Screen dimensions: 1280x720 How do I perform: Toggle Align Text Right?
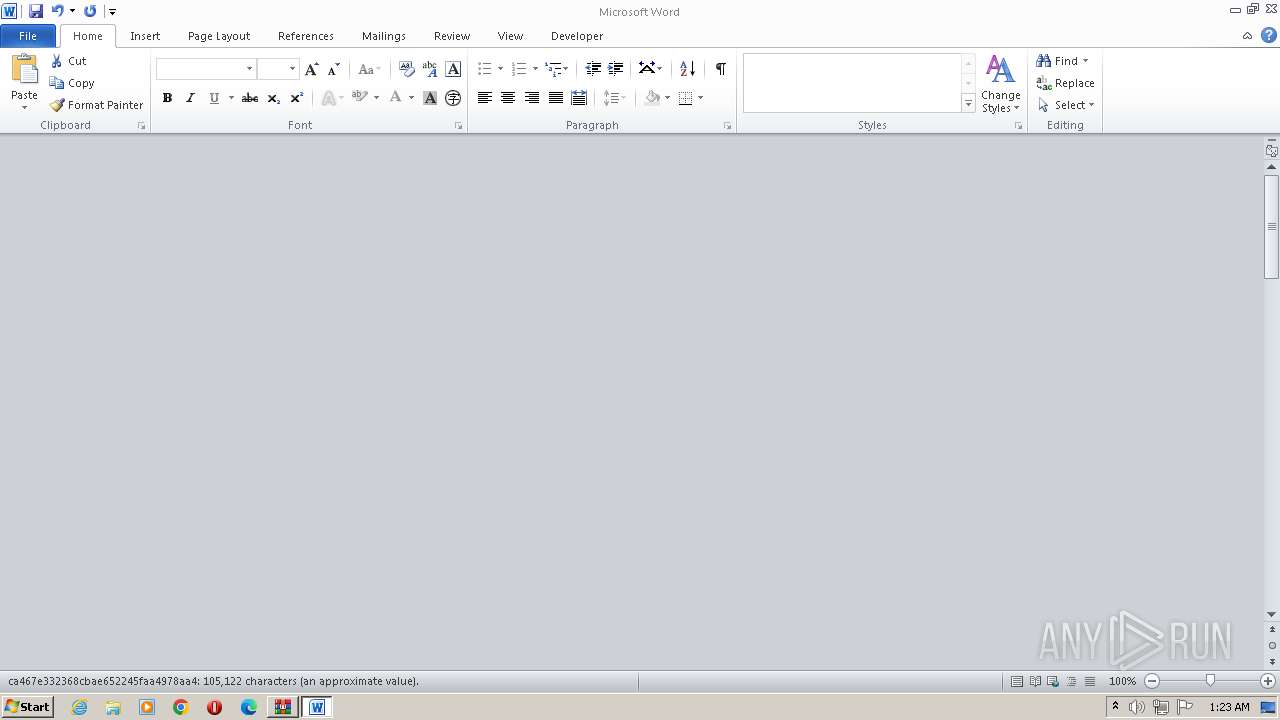pyautogui.click(x=532, y=98)
